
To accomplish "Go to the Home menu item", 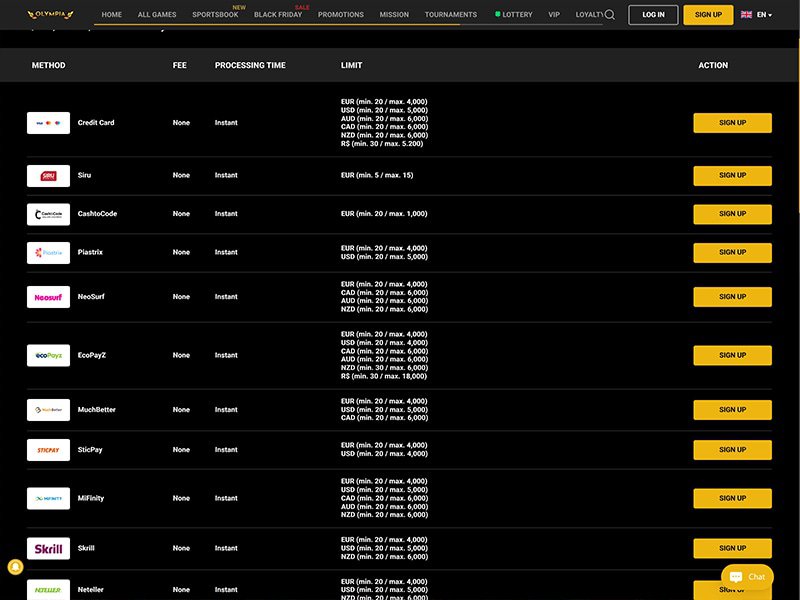I will (x=111, y=15).
